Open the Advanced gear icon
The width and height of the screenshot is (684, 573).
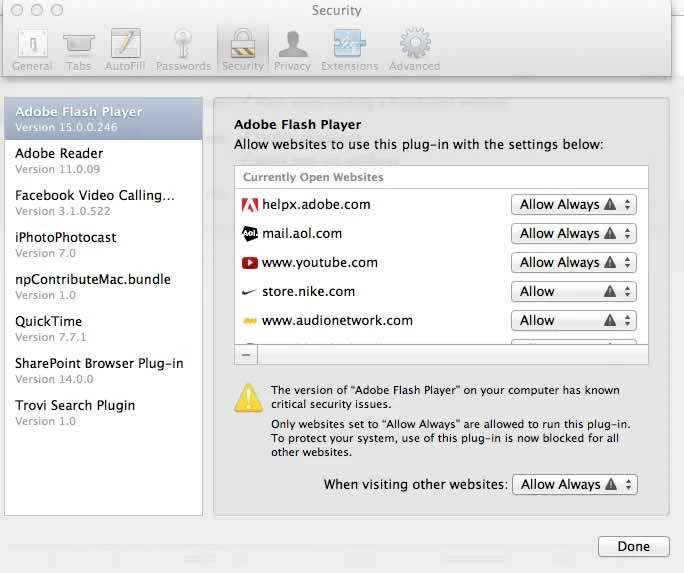click(415, 43)
